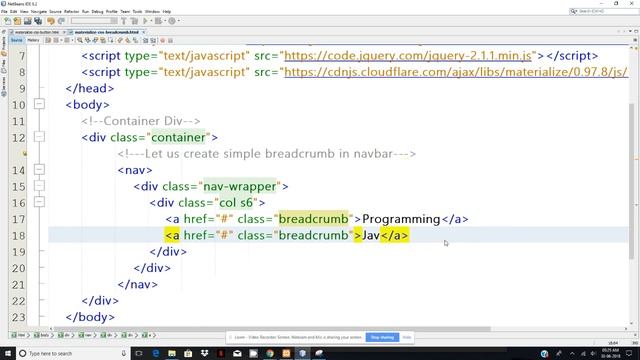Collapse the nav fold on line 14

point(39,169)
